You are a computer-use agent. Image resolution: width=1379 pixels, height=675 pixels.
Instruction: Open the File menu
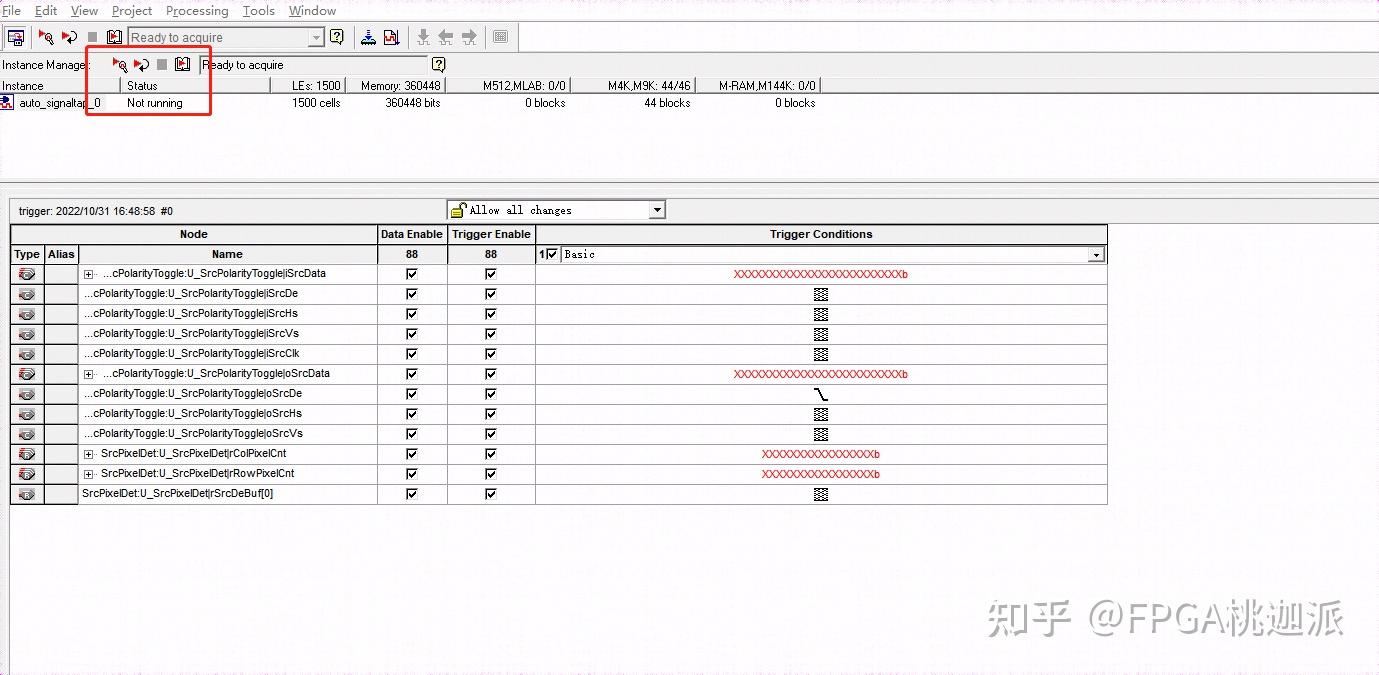point(11,10)
